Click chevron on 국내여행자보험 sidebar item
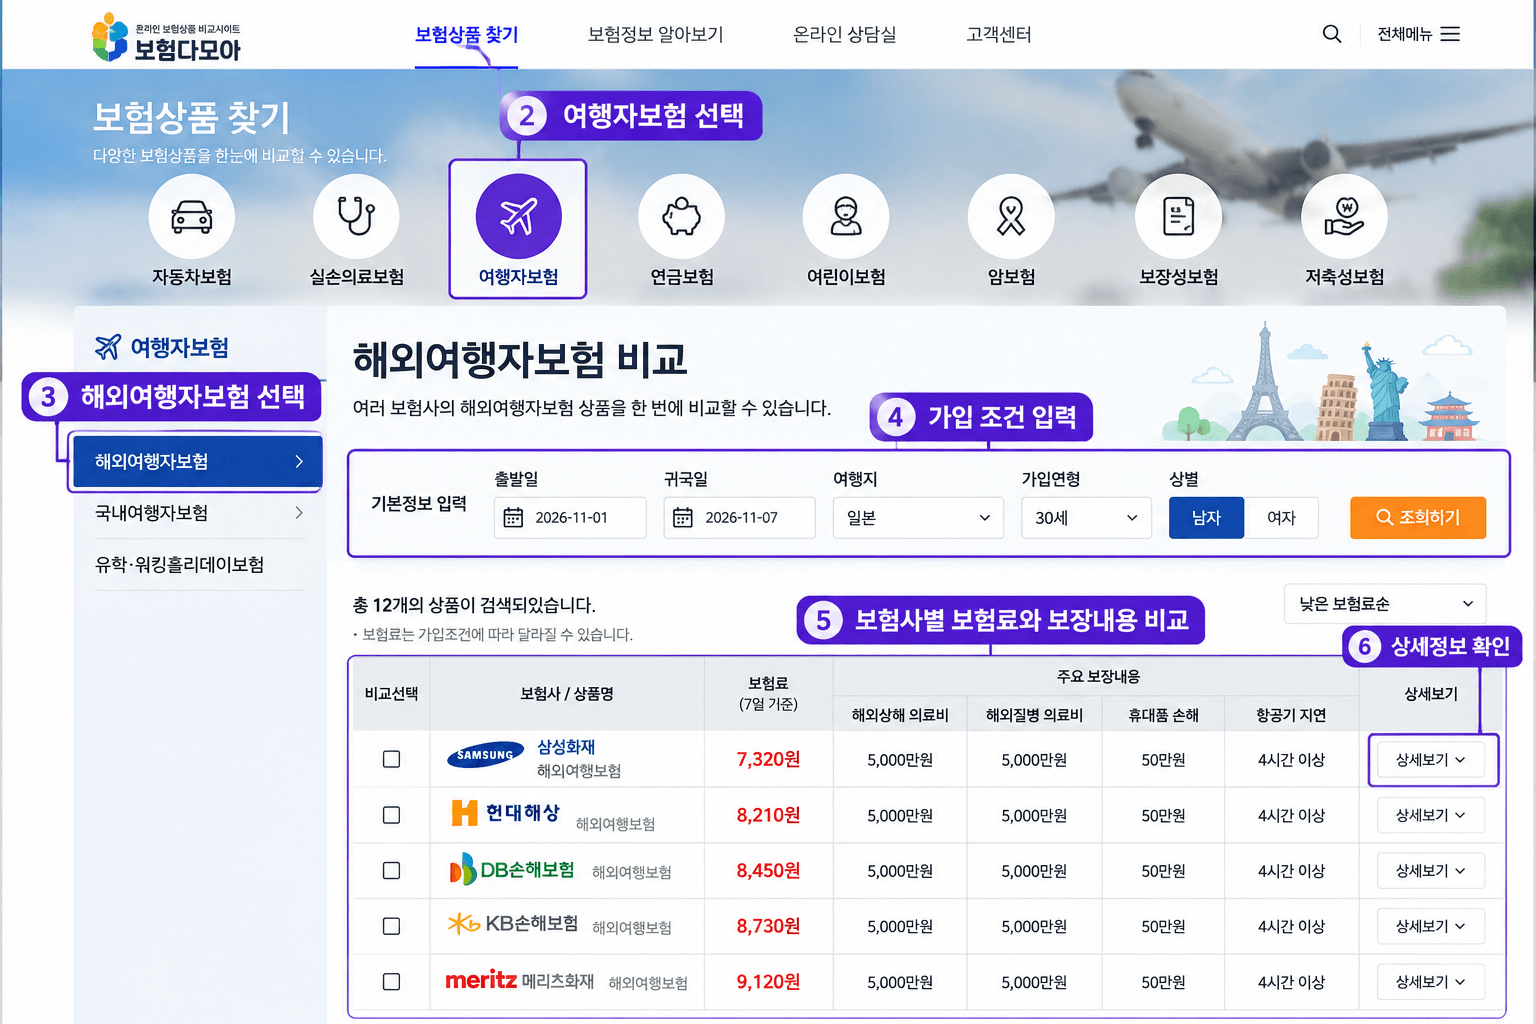Viewport: 1536px width, 1024px height. pos(299,513)
